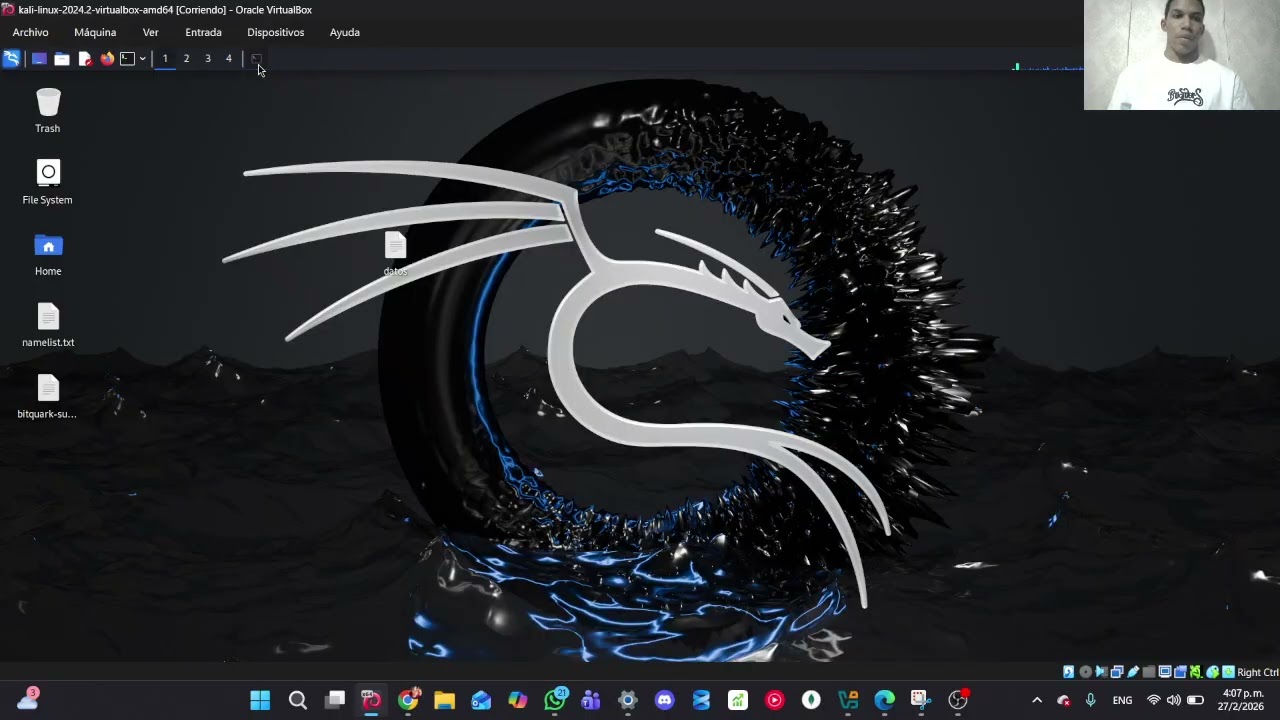Open Copilot from the taskbar
1280x720 pixels.
point(517,700)
